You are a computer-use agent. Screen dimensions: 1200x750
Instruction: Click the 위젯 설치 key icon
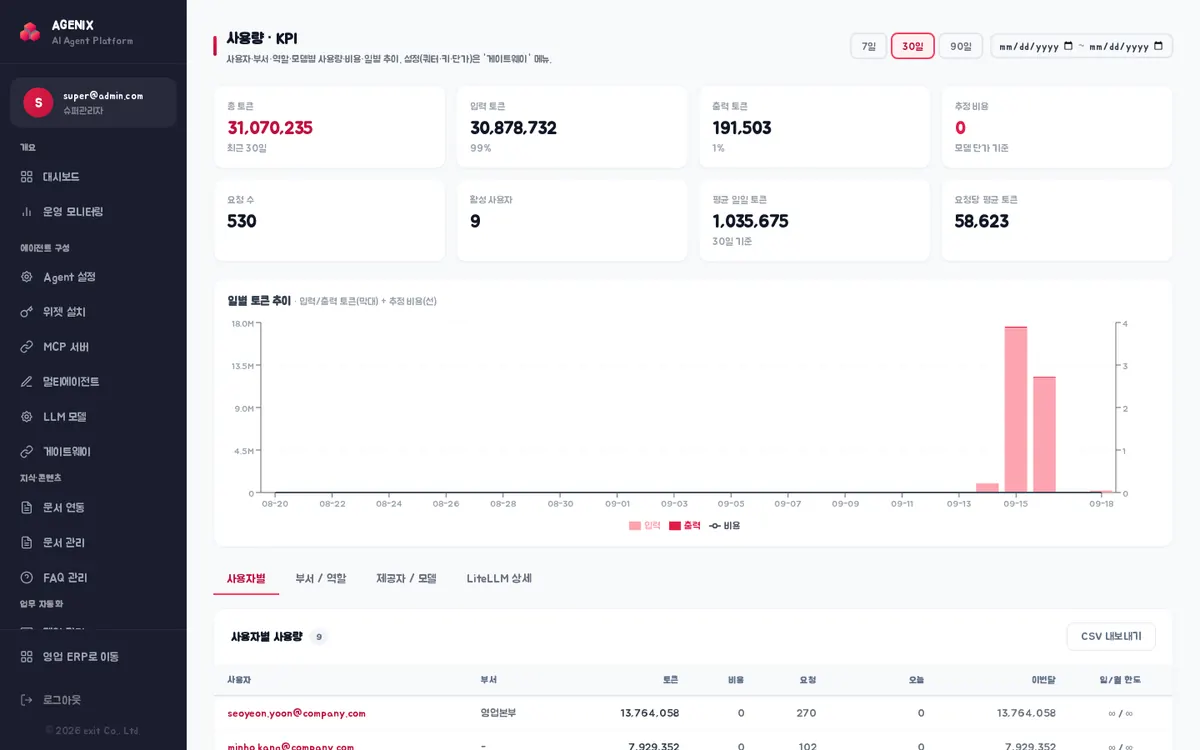click(x=27, y=312)
